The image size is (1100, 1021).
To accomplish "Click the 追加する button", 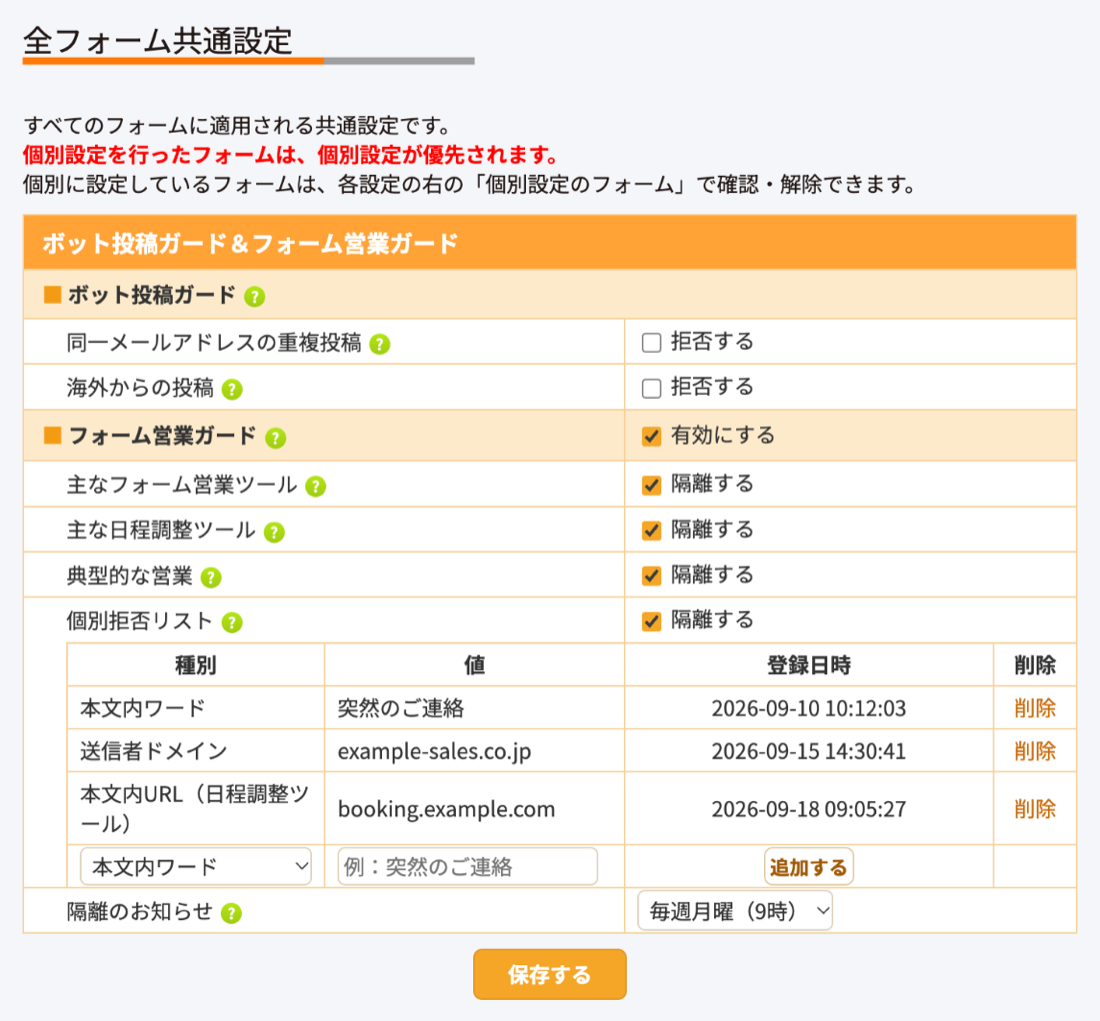I will click(x=809, y=867).
